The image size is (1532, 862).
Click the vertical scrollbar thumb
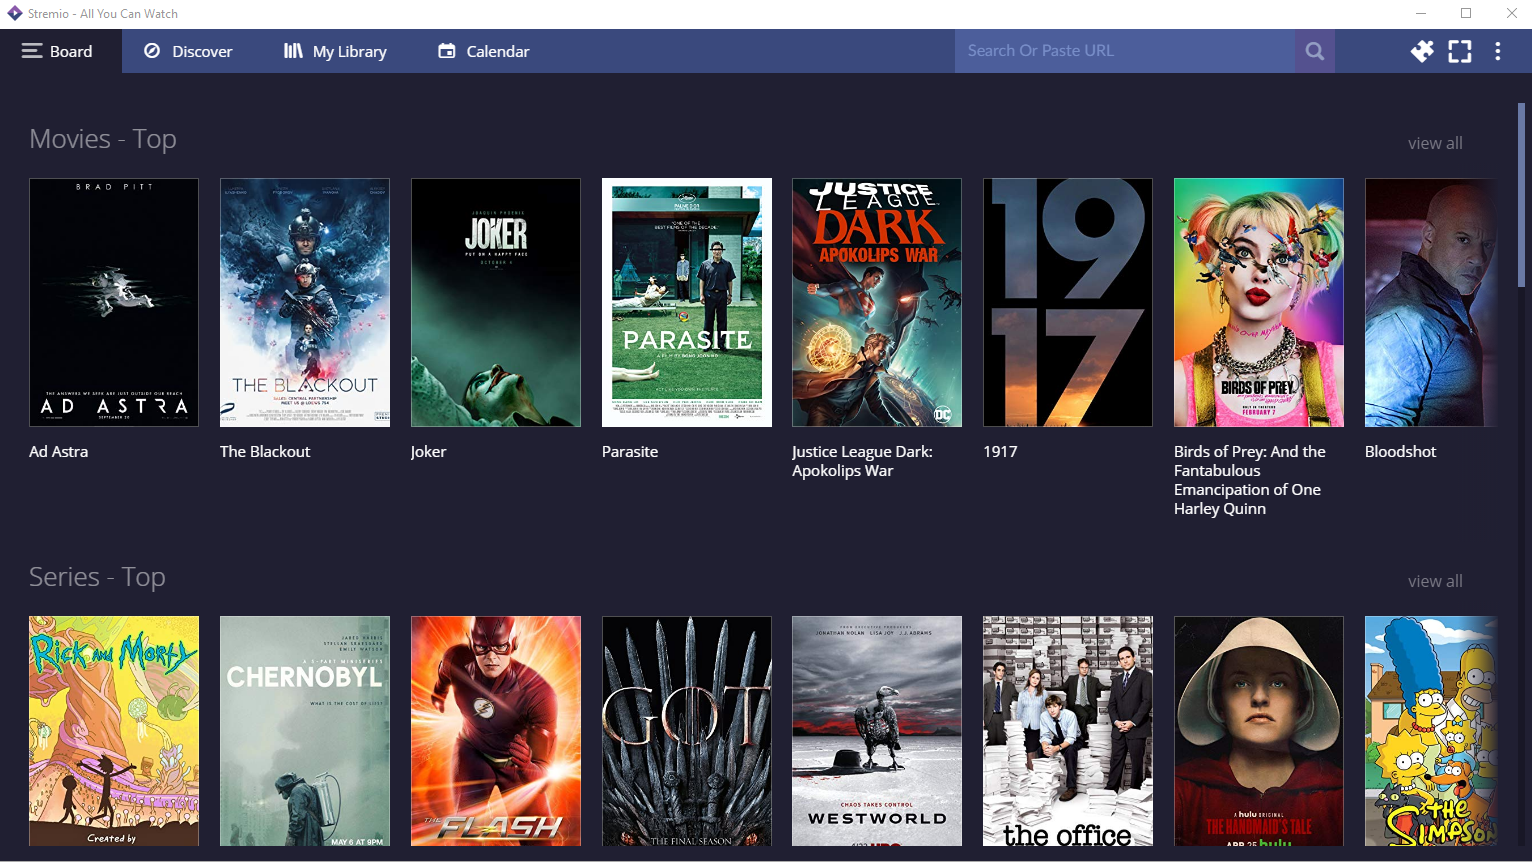[x=1521, y=195]
